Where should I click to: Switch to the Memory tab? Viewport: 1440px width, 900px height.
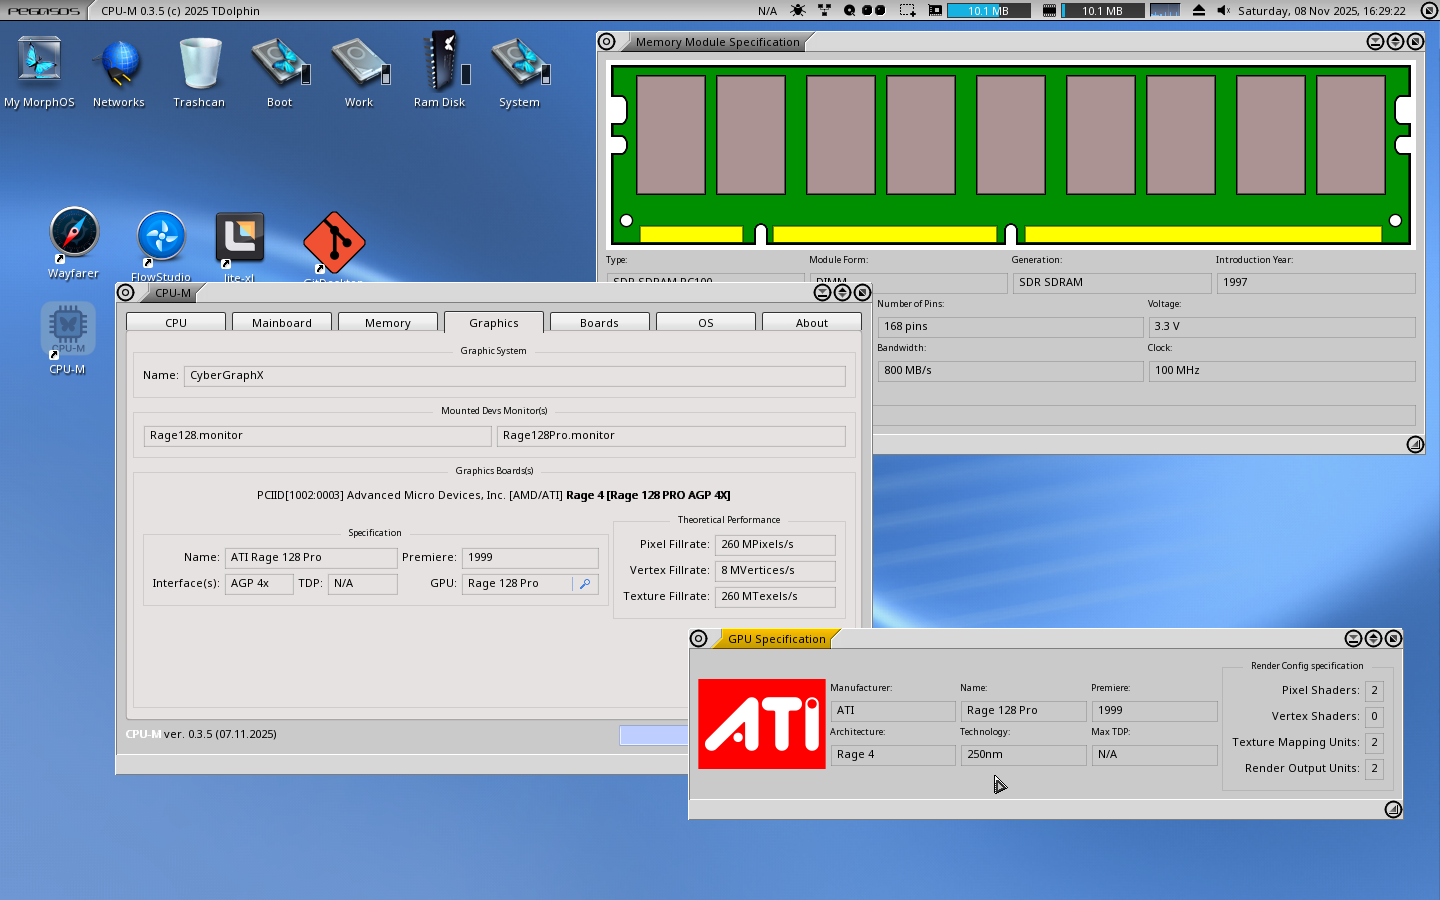(x=388, y=323)
